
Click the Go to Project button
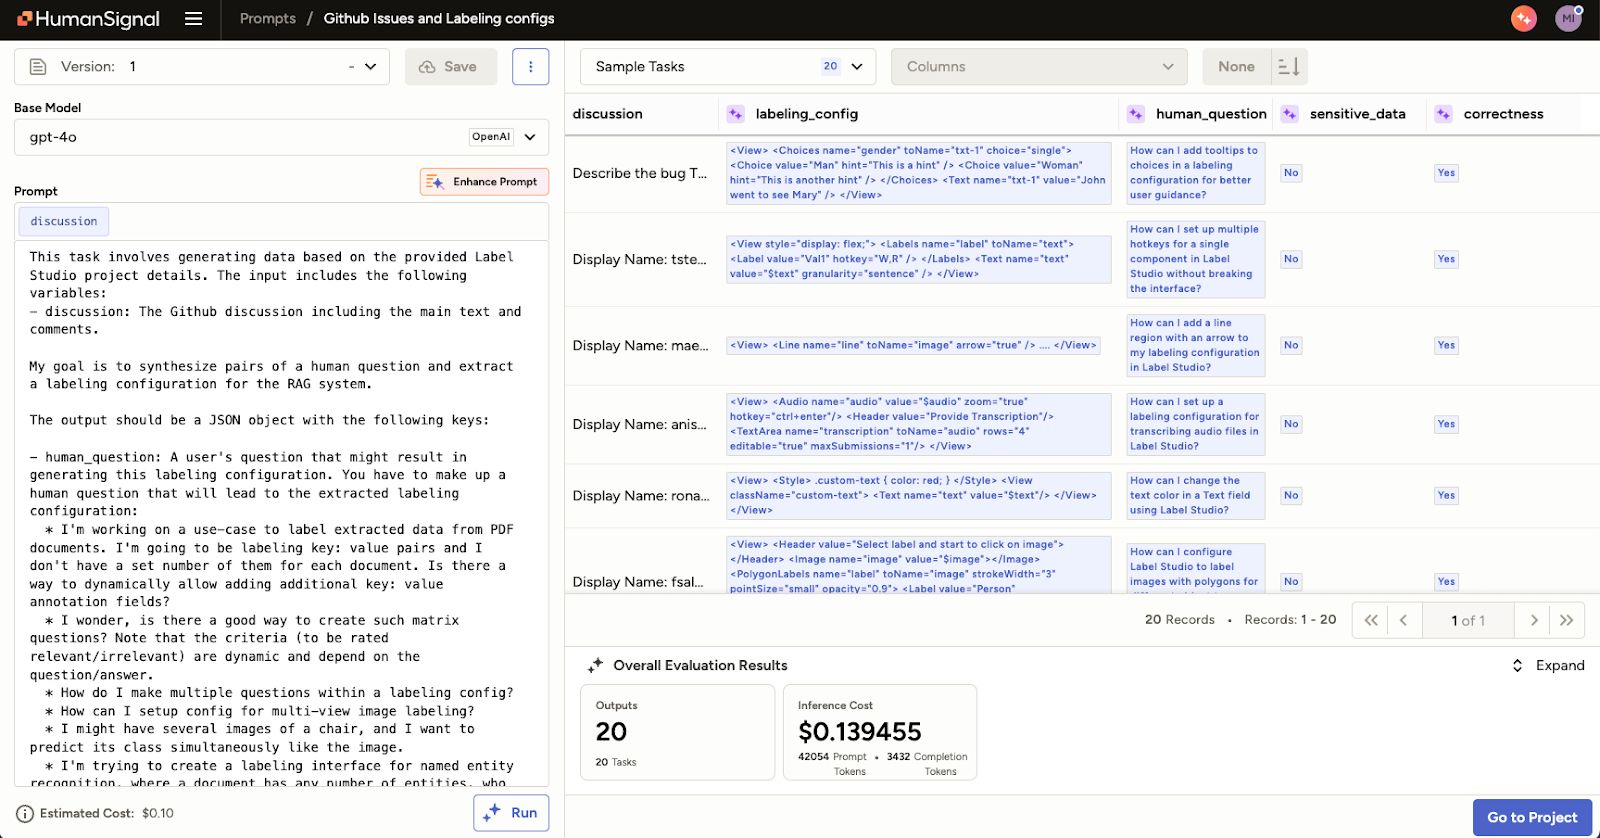click(x=1531, y=818)
